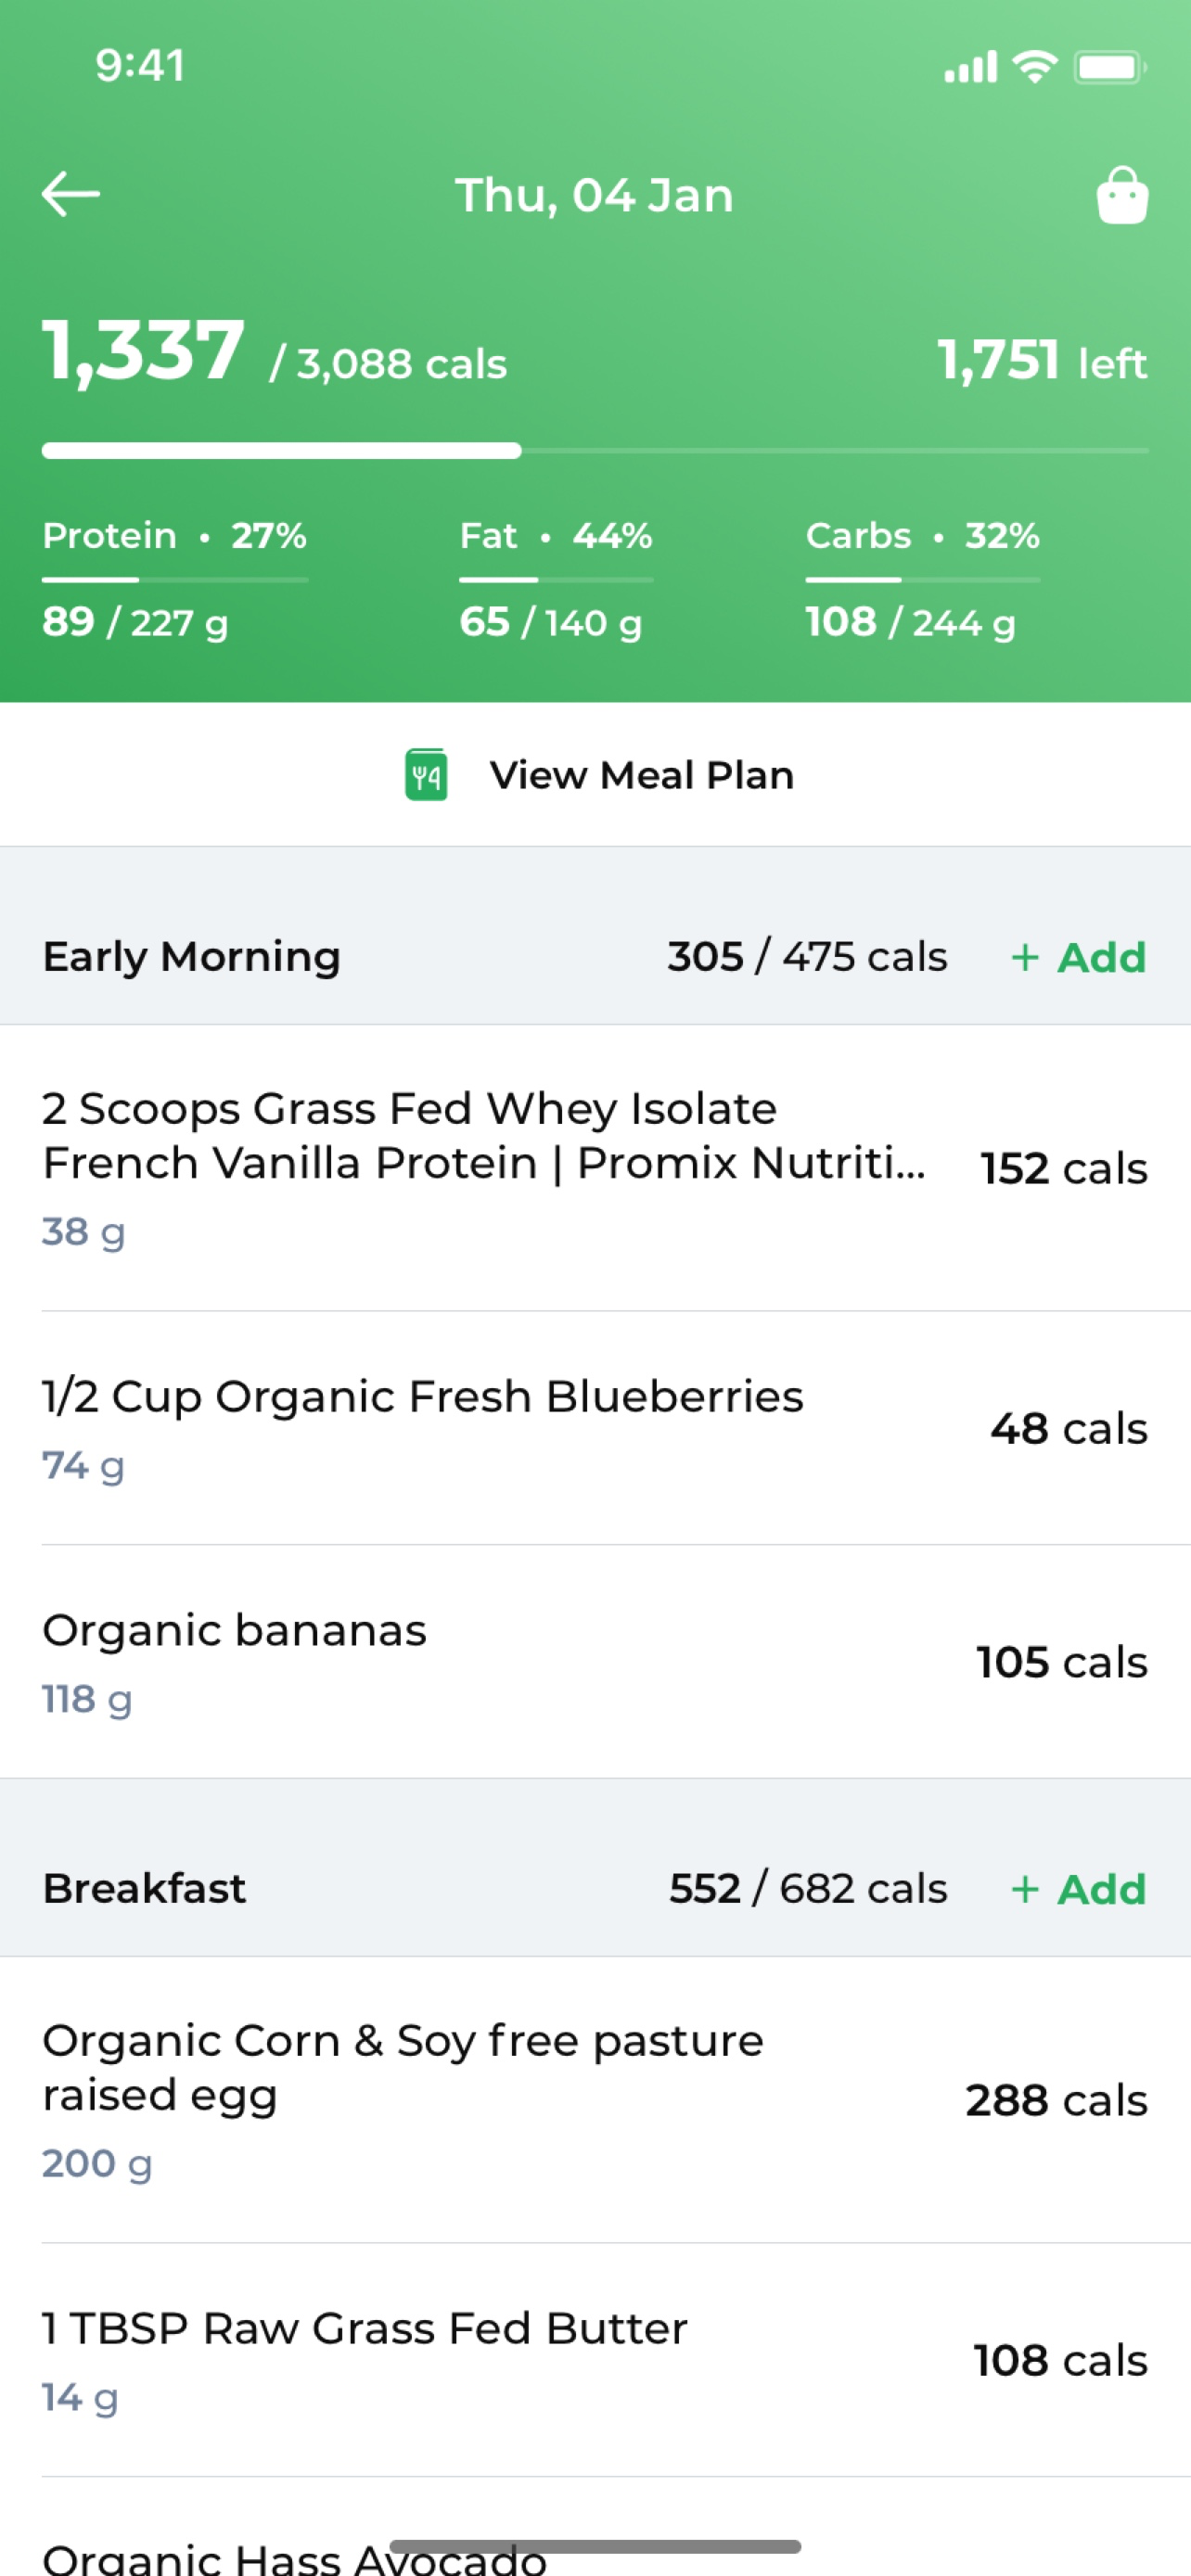Screen dimensions: 1191x2576
Task: Add food to Breakfast
Action: pyautogui.click(x=1079, y=1890)
